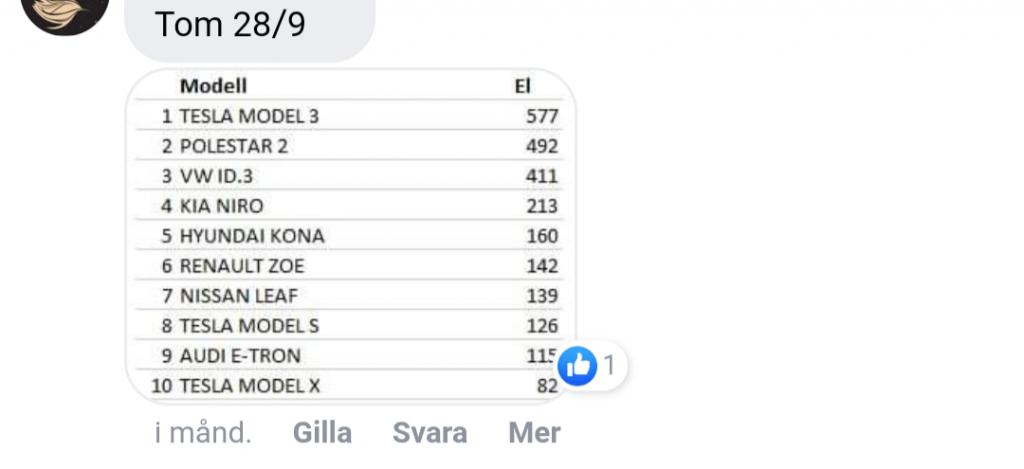
Task: Click the RENAULT ZOE row in image
Action: pos(349,266)
